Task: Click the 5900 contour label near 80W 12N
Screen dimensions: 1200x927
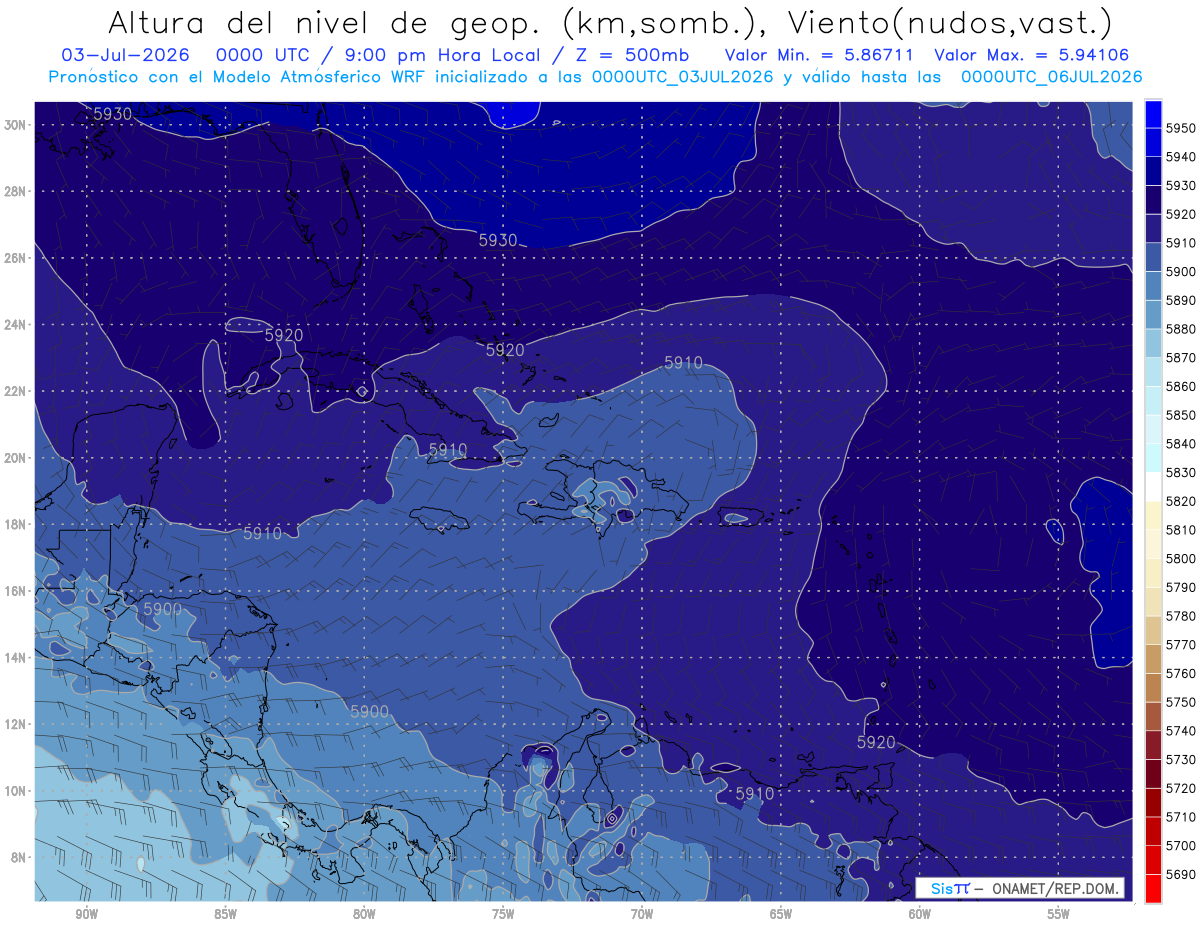Action: click(369, 711)
